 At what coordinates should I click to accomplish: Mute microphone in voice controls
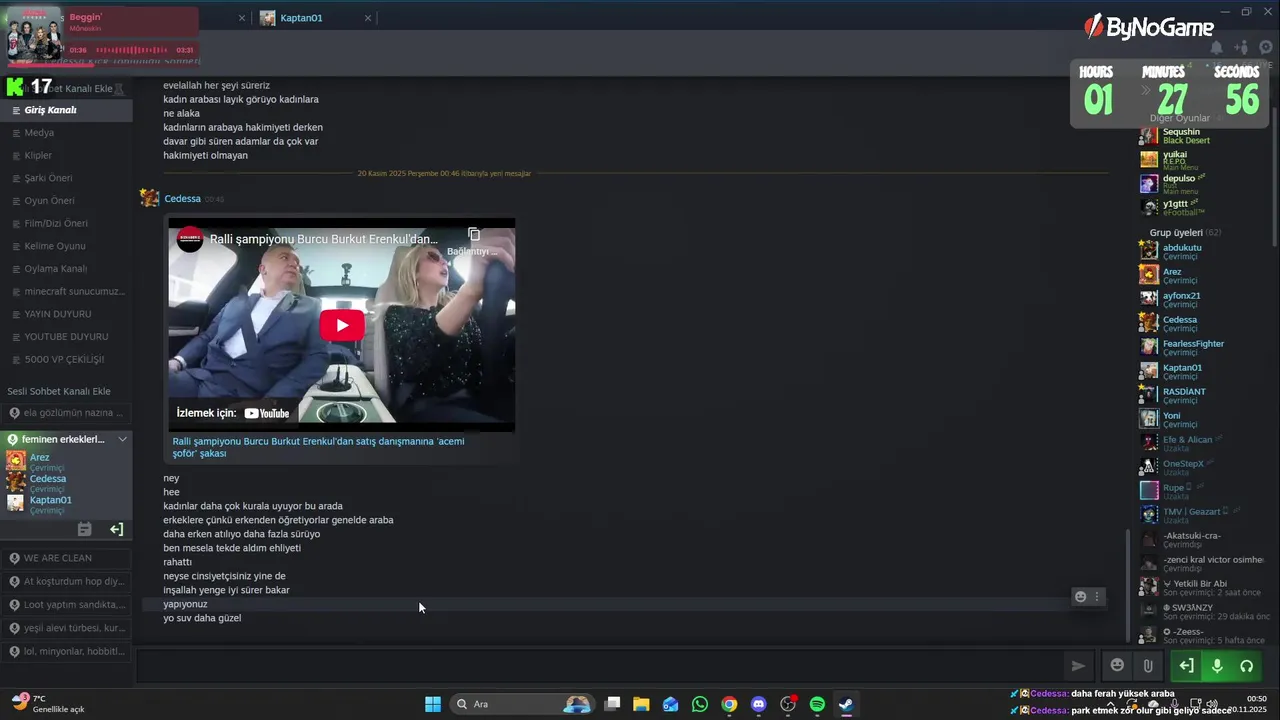pyautogui.click(x=1217, y=665)
